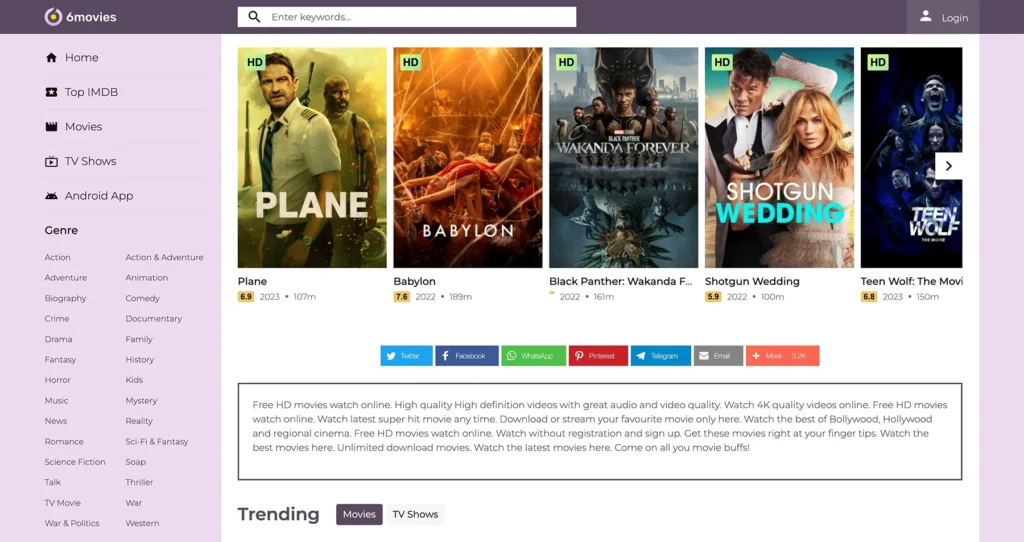1024x542 pixels.
Task: Open the Teen Wolf movie poster
Action: 911,157
